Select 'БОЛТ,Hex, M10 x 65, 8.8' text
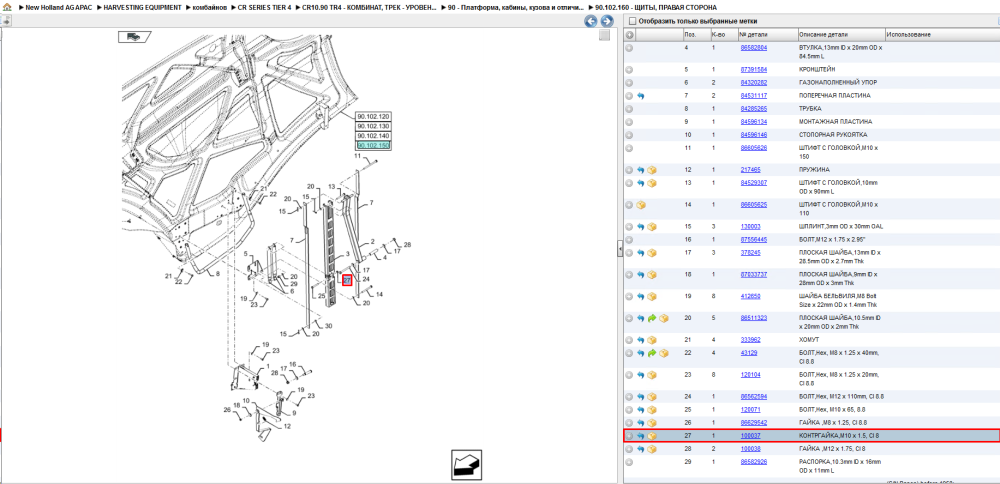Viewport: 1000px width, 484px height. (x=830, y=410)
